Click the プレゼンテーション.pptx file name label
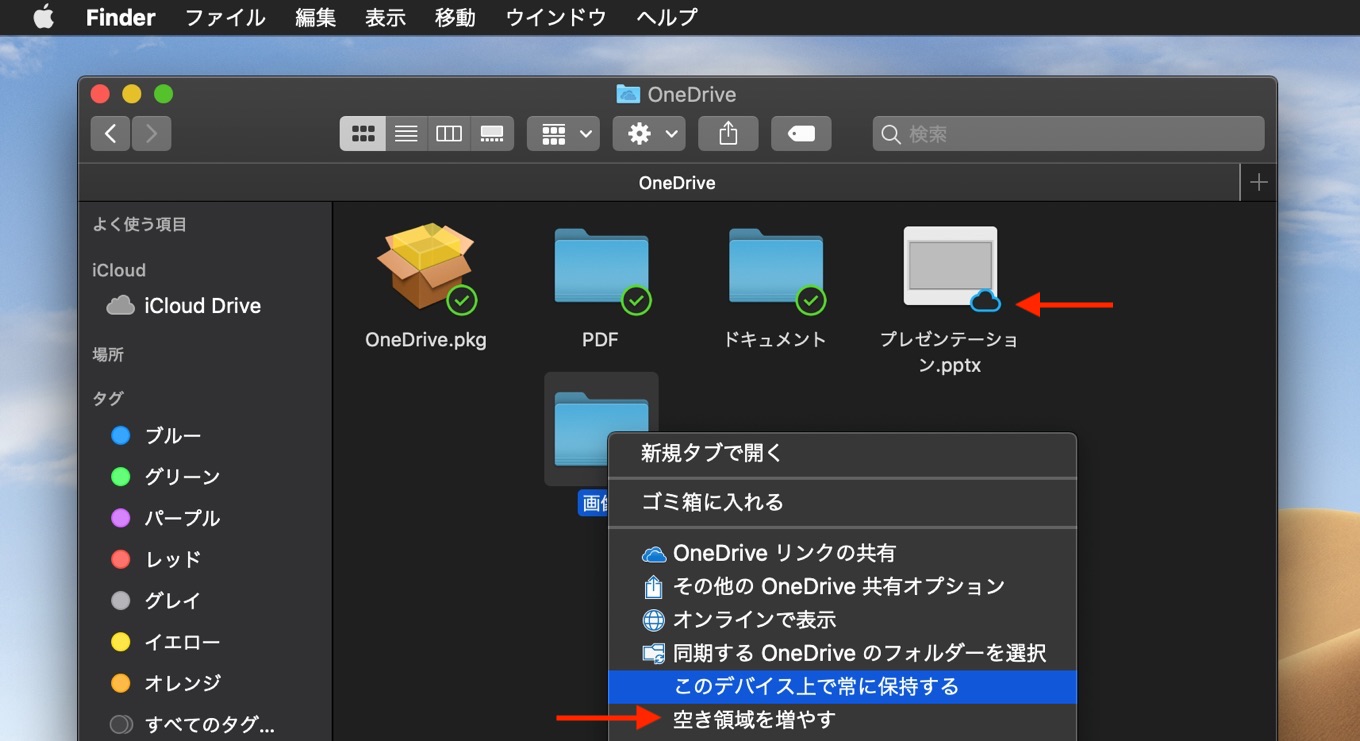Image resolution: width=1360 pixels, height=741 pixels. pos(950,352)
